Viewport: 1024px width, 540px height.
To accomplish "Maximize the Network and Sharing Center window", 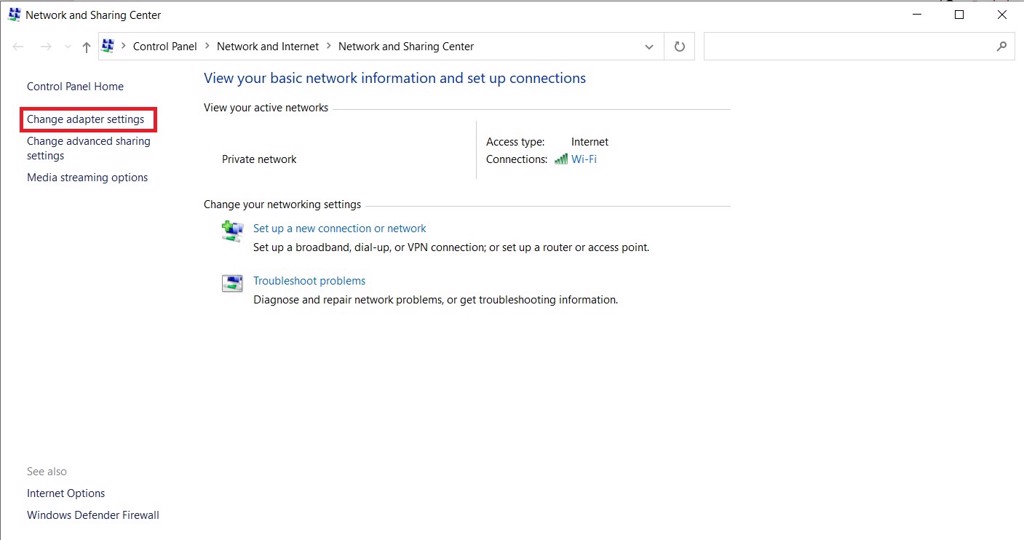I will point(959,14).
